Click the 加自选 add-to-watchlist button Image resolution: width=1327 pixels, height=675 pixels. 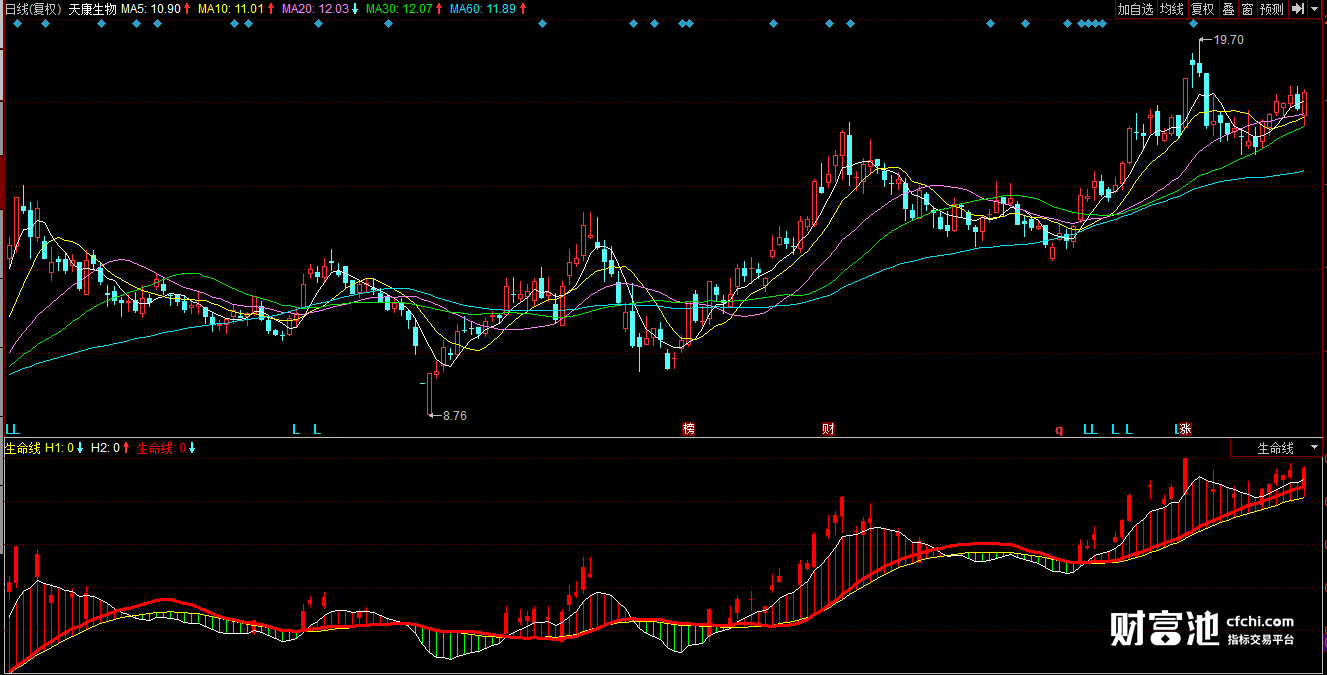click(x=1135, y=9)
